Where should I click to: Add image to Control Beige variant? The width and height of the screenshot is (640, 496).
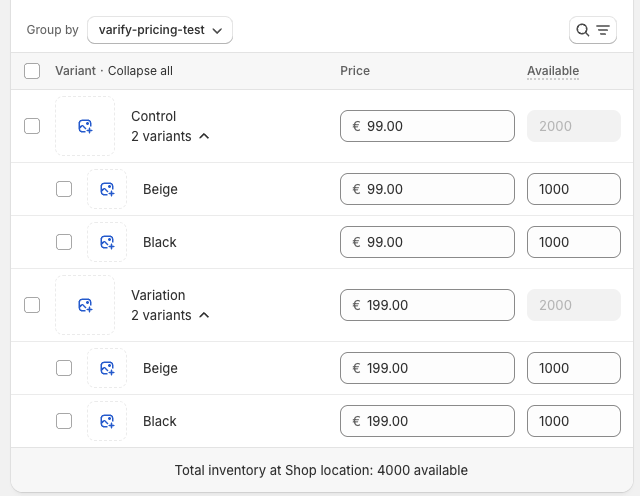[107, 189]
